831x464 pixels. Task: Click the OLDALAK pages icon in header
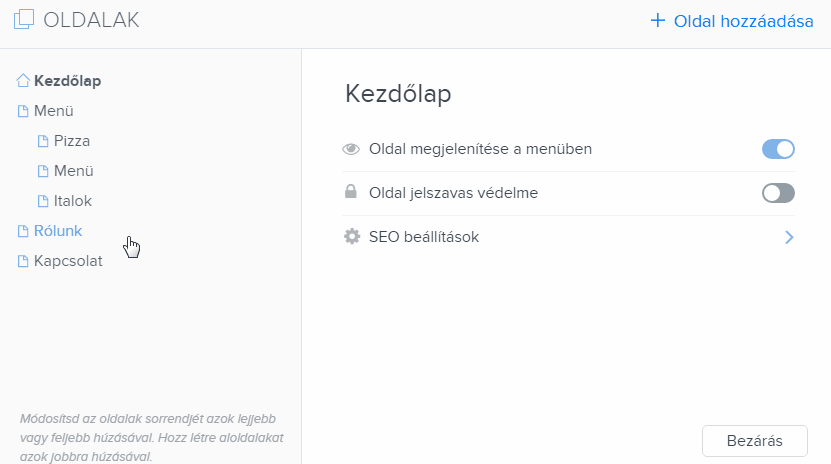point(24,20)
